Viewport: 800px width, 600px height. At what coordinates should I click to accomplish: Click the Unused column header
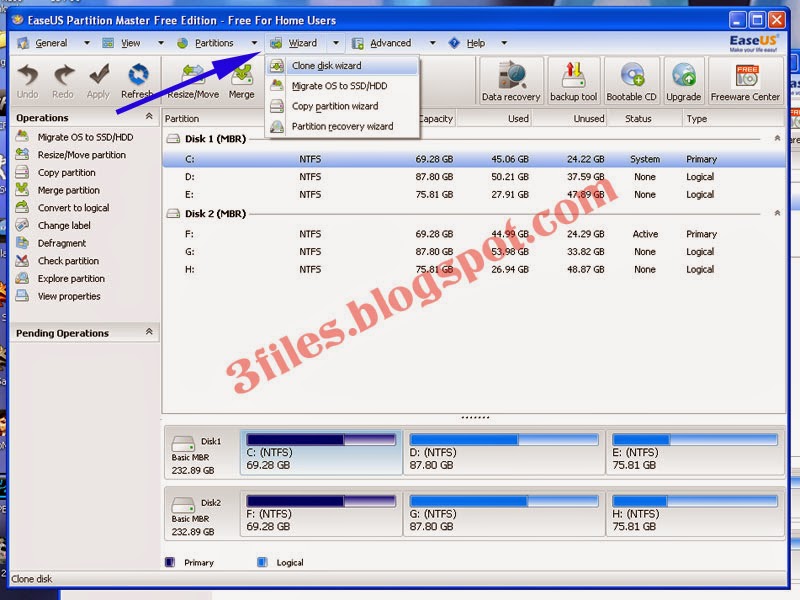coord(569,118)
